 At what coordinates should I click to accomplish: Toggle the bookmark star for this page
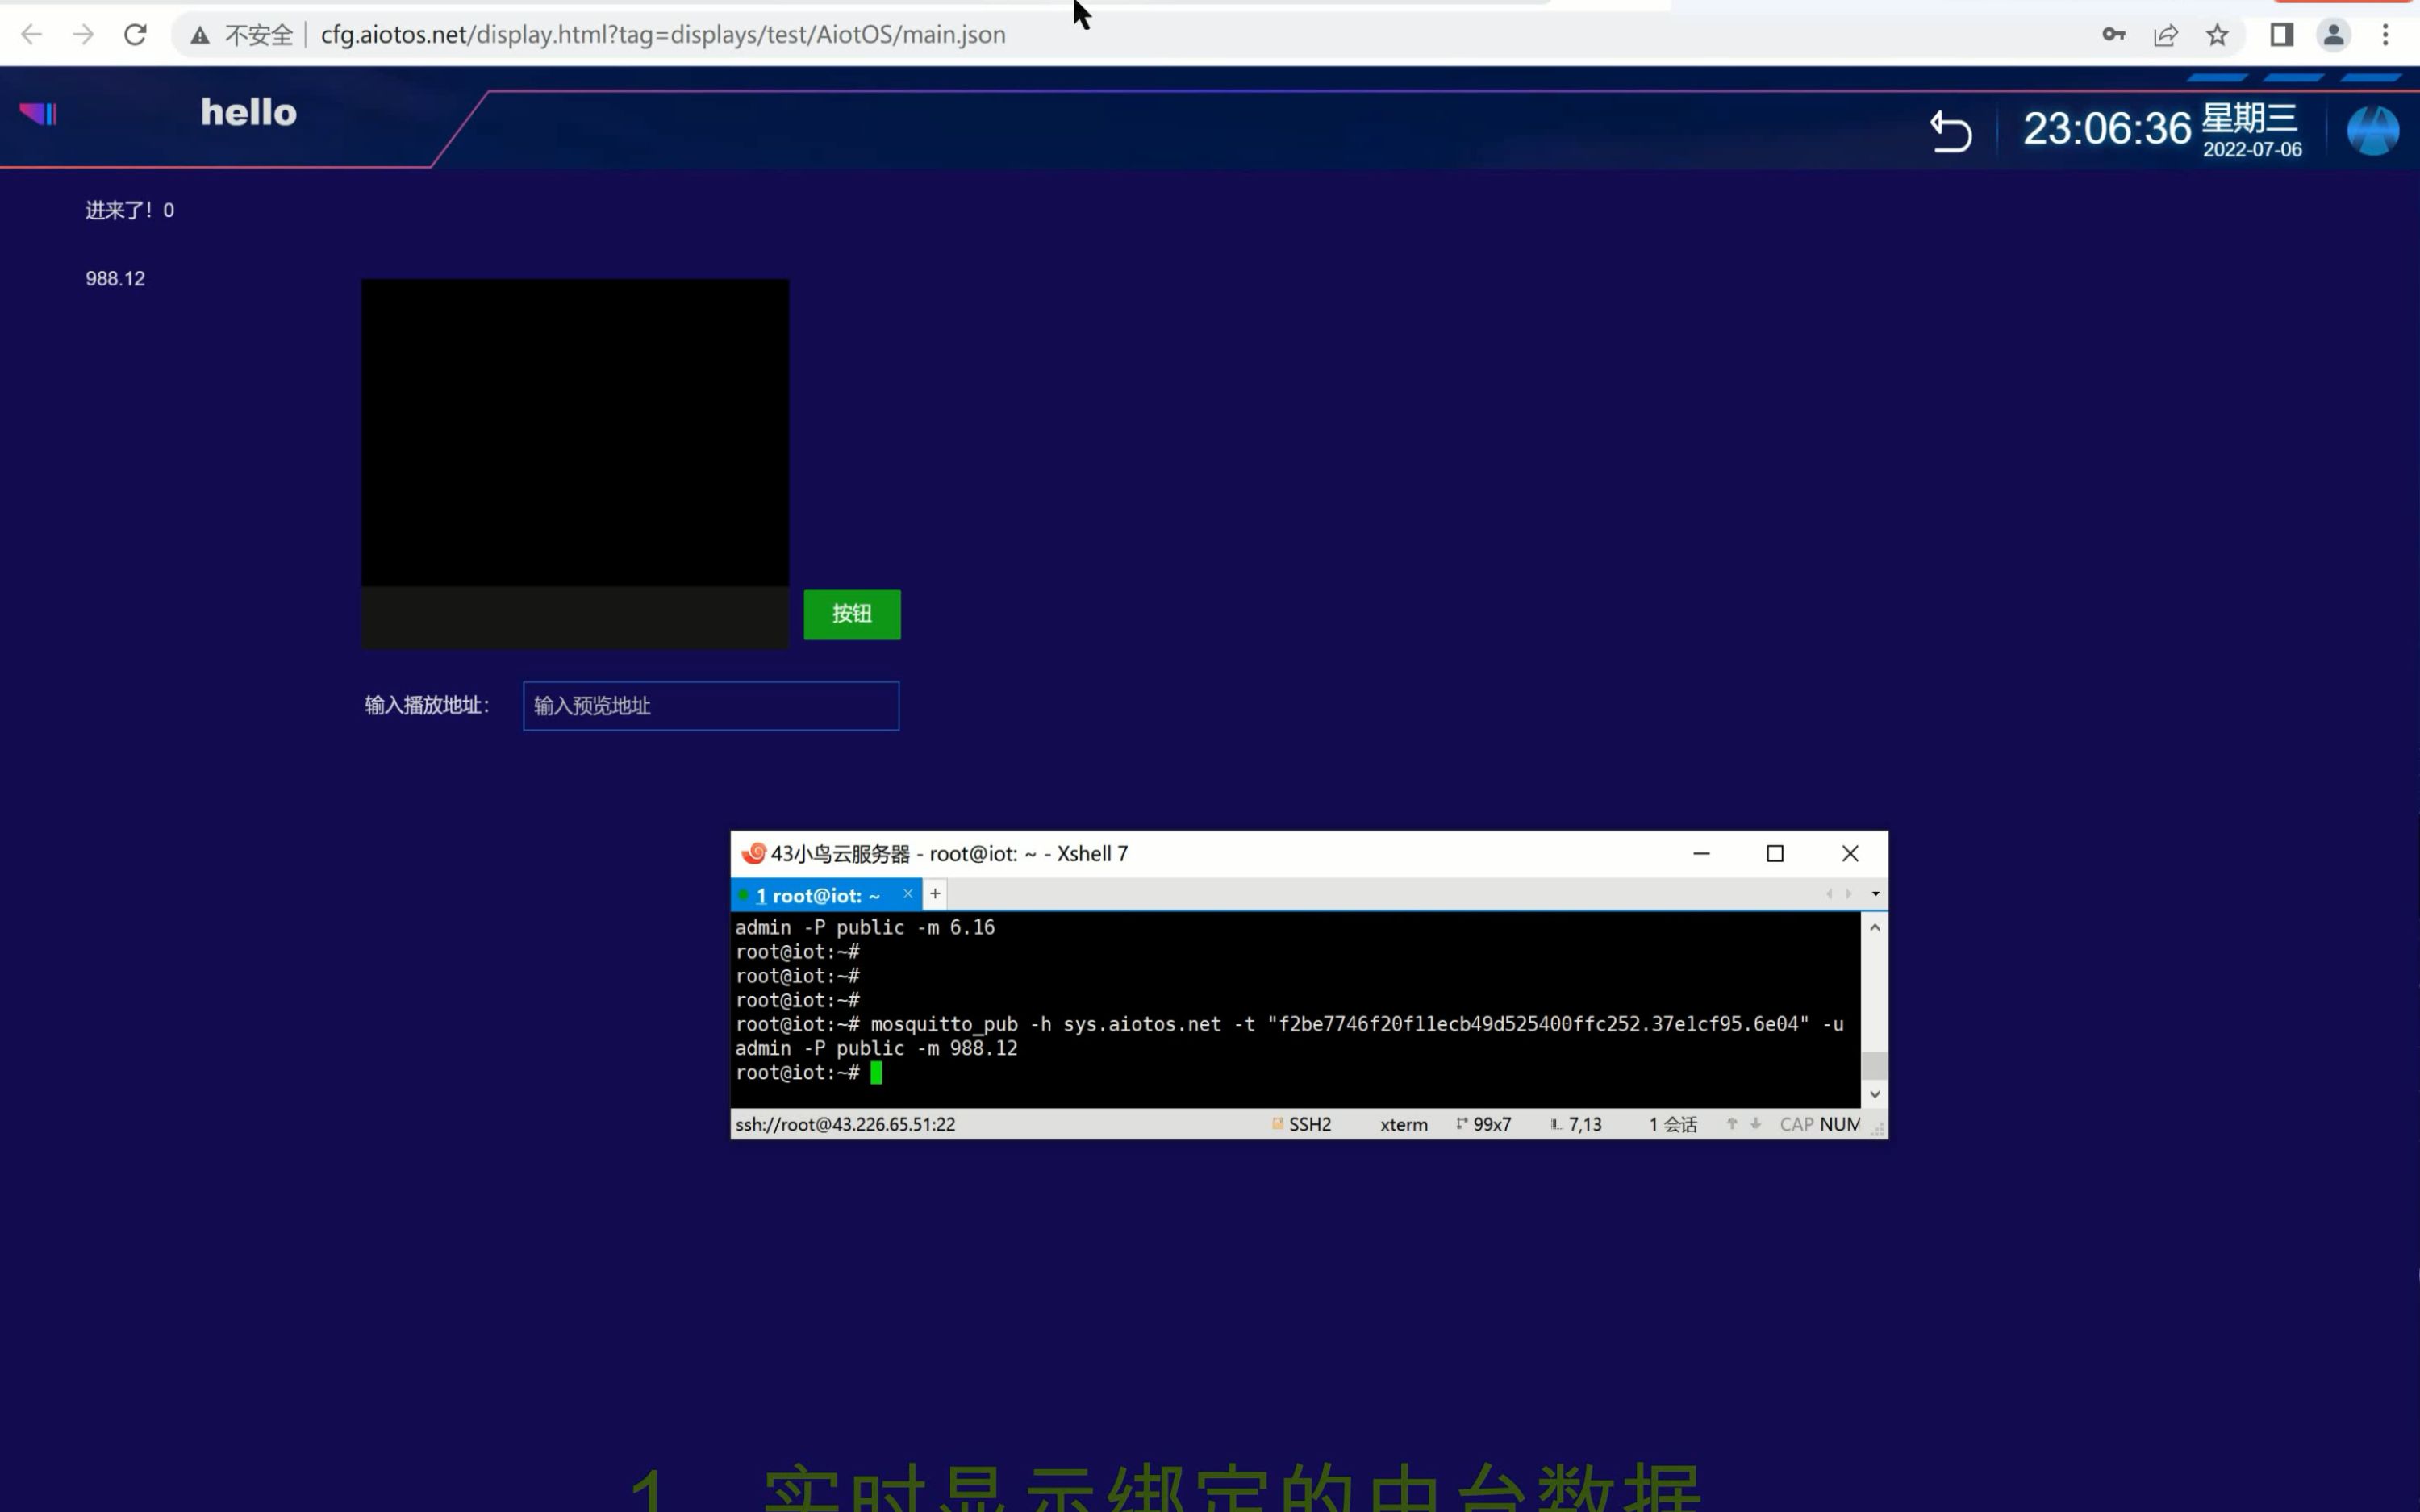tap(2218, 34)
